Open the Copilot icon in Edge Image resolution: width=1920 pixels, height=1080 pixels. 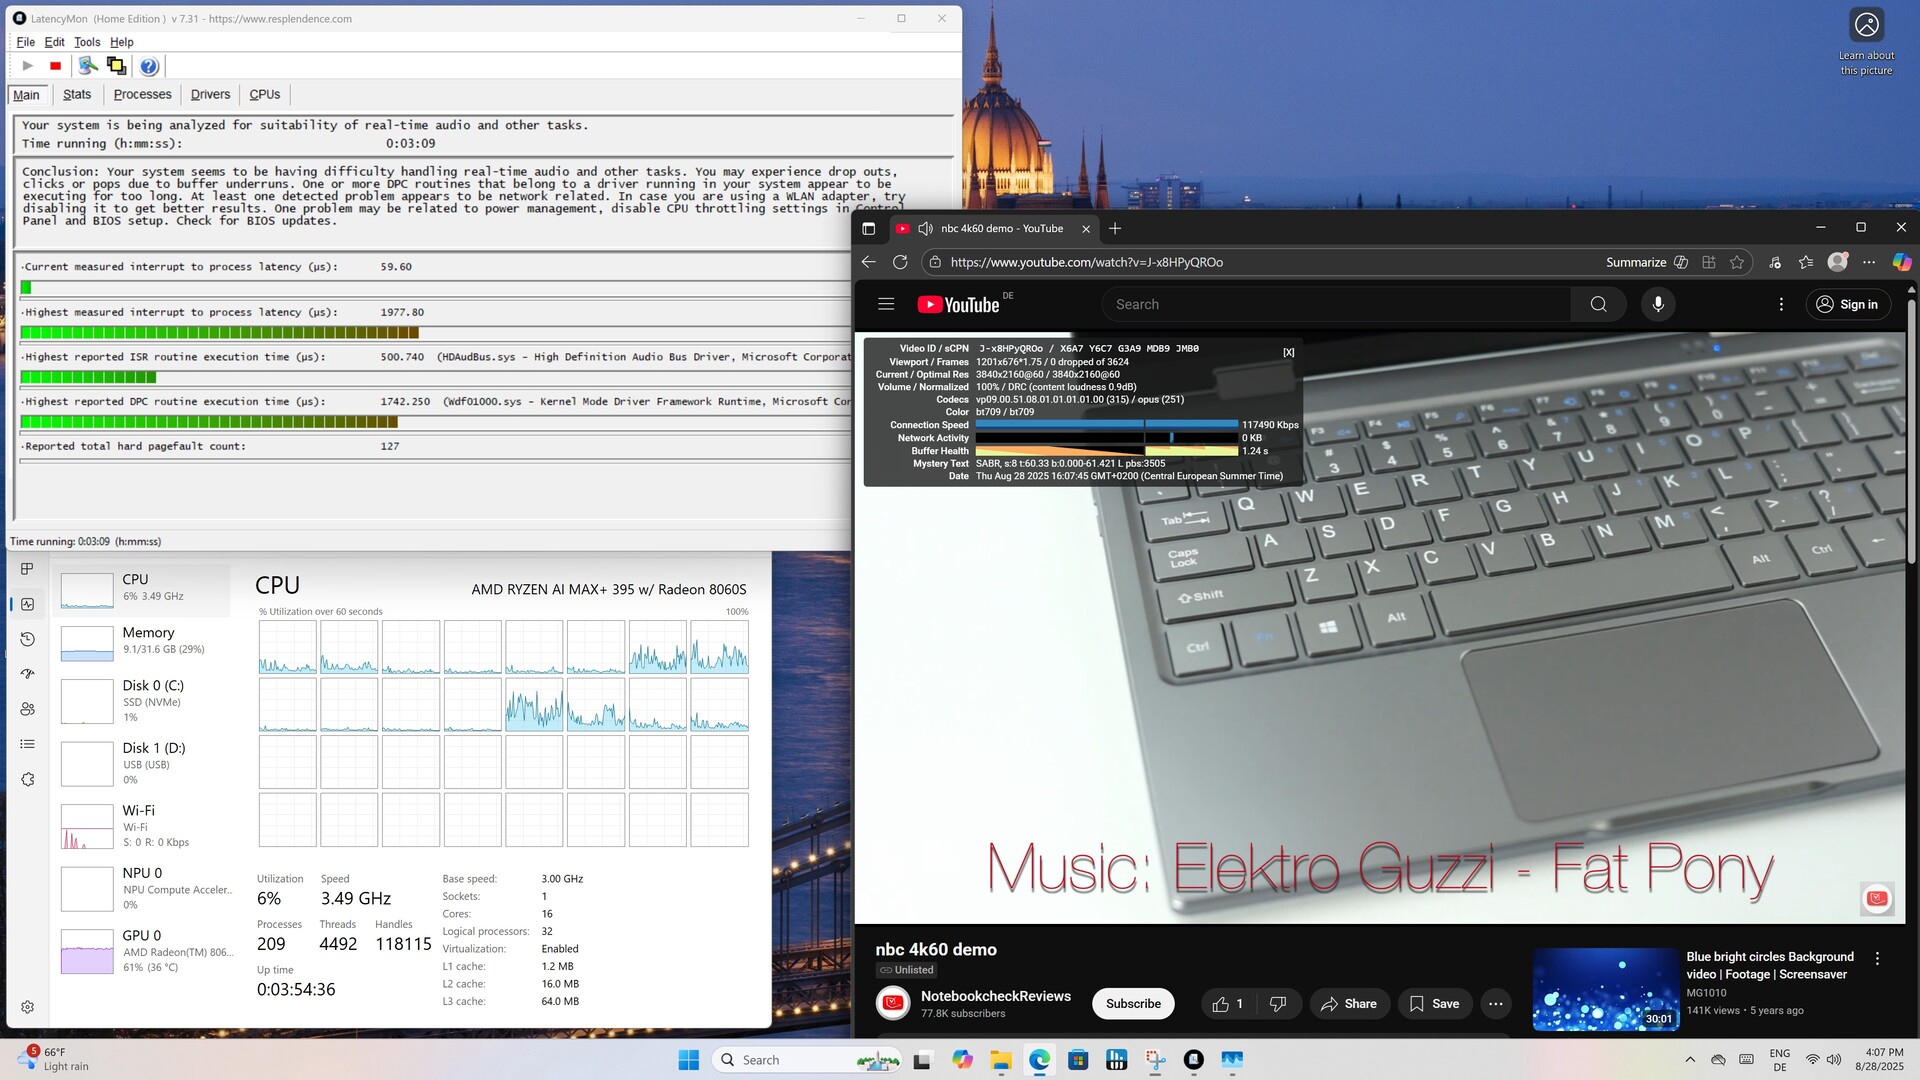tap(1901, 262)
